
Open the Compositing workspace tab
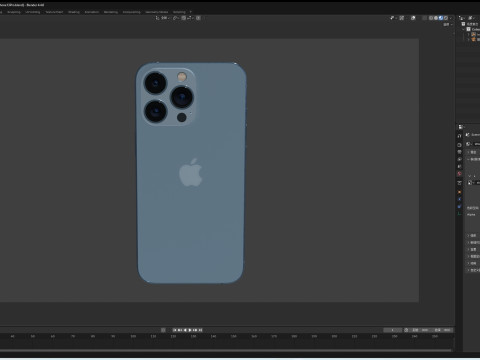[x=131, y=12]
